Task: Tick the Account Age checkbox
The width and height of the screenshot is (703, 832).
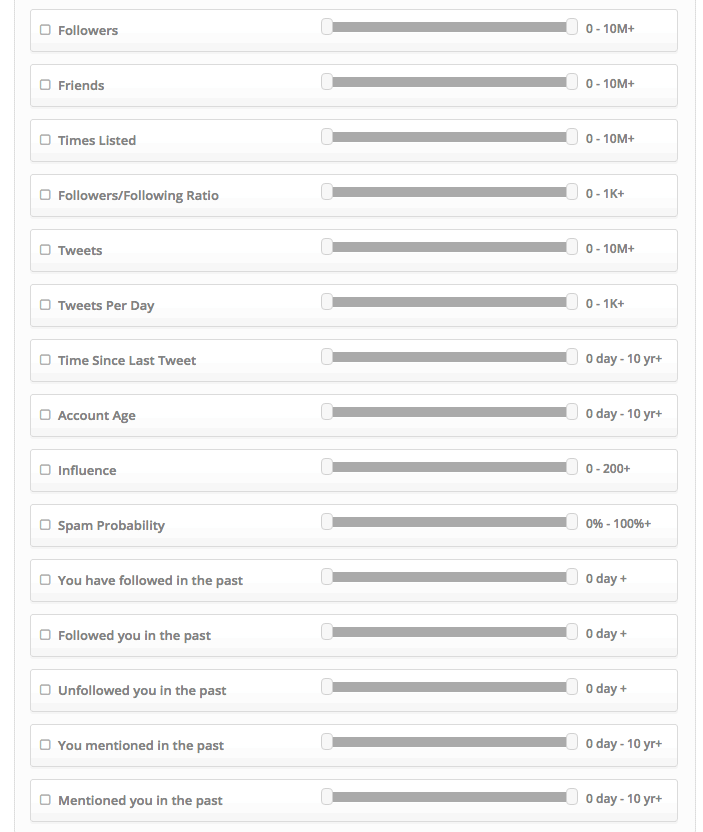Action: click(46, 415)
